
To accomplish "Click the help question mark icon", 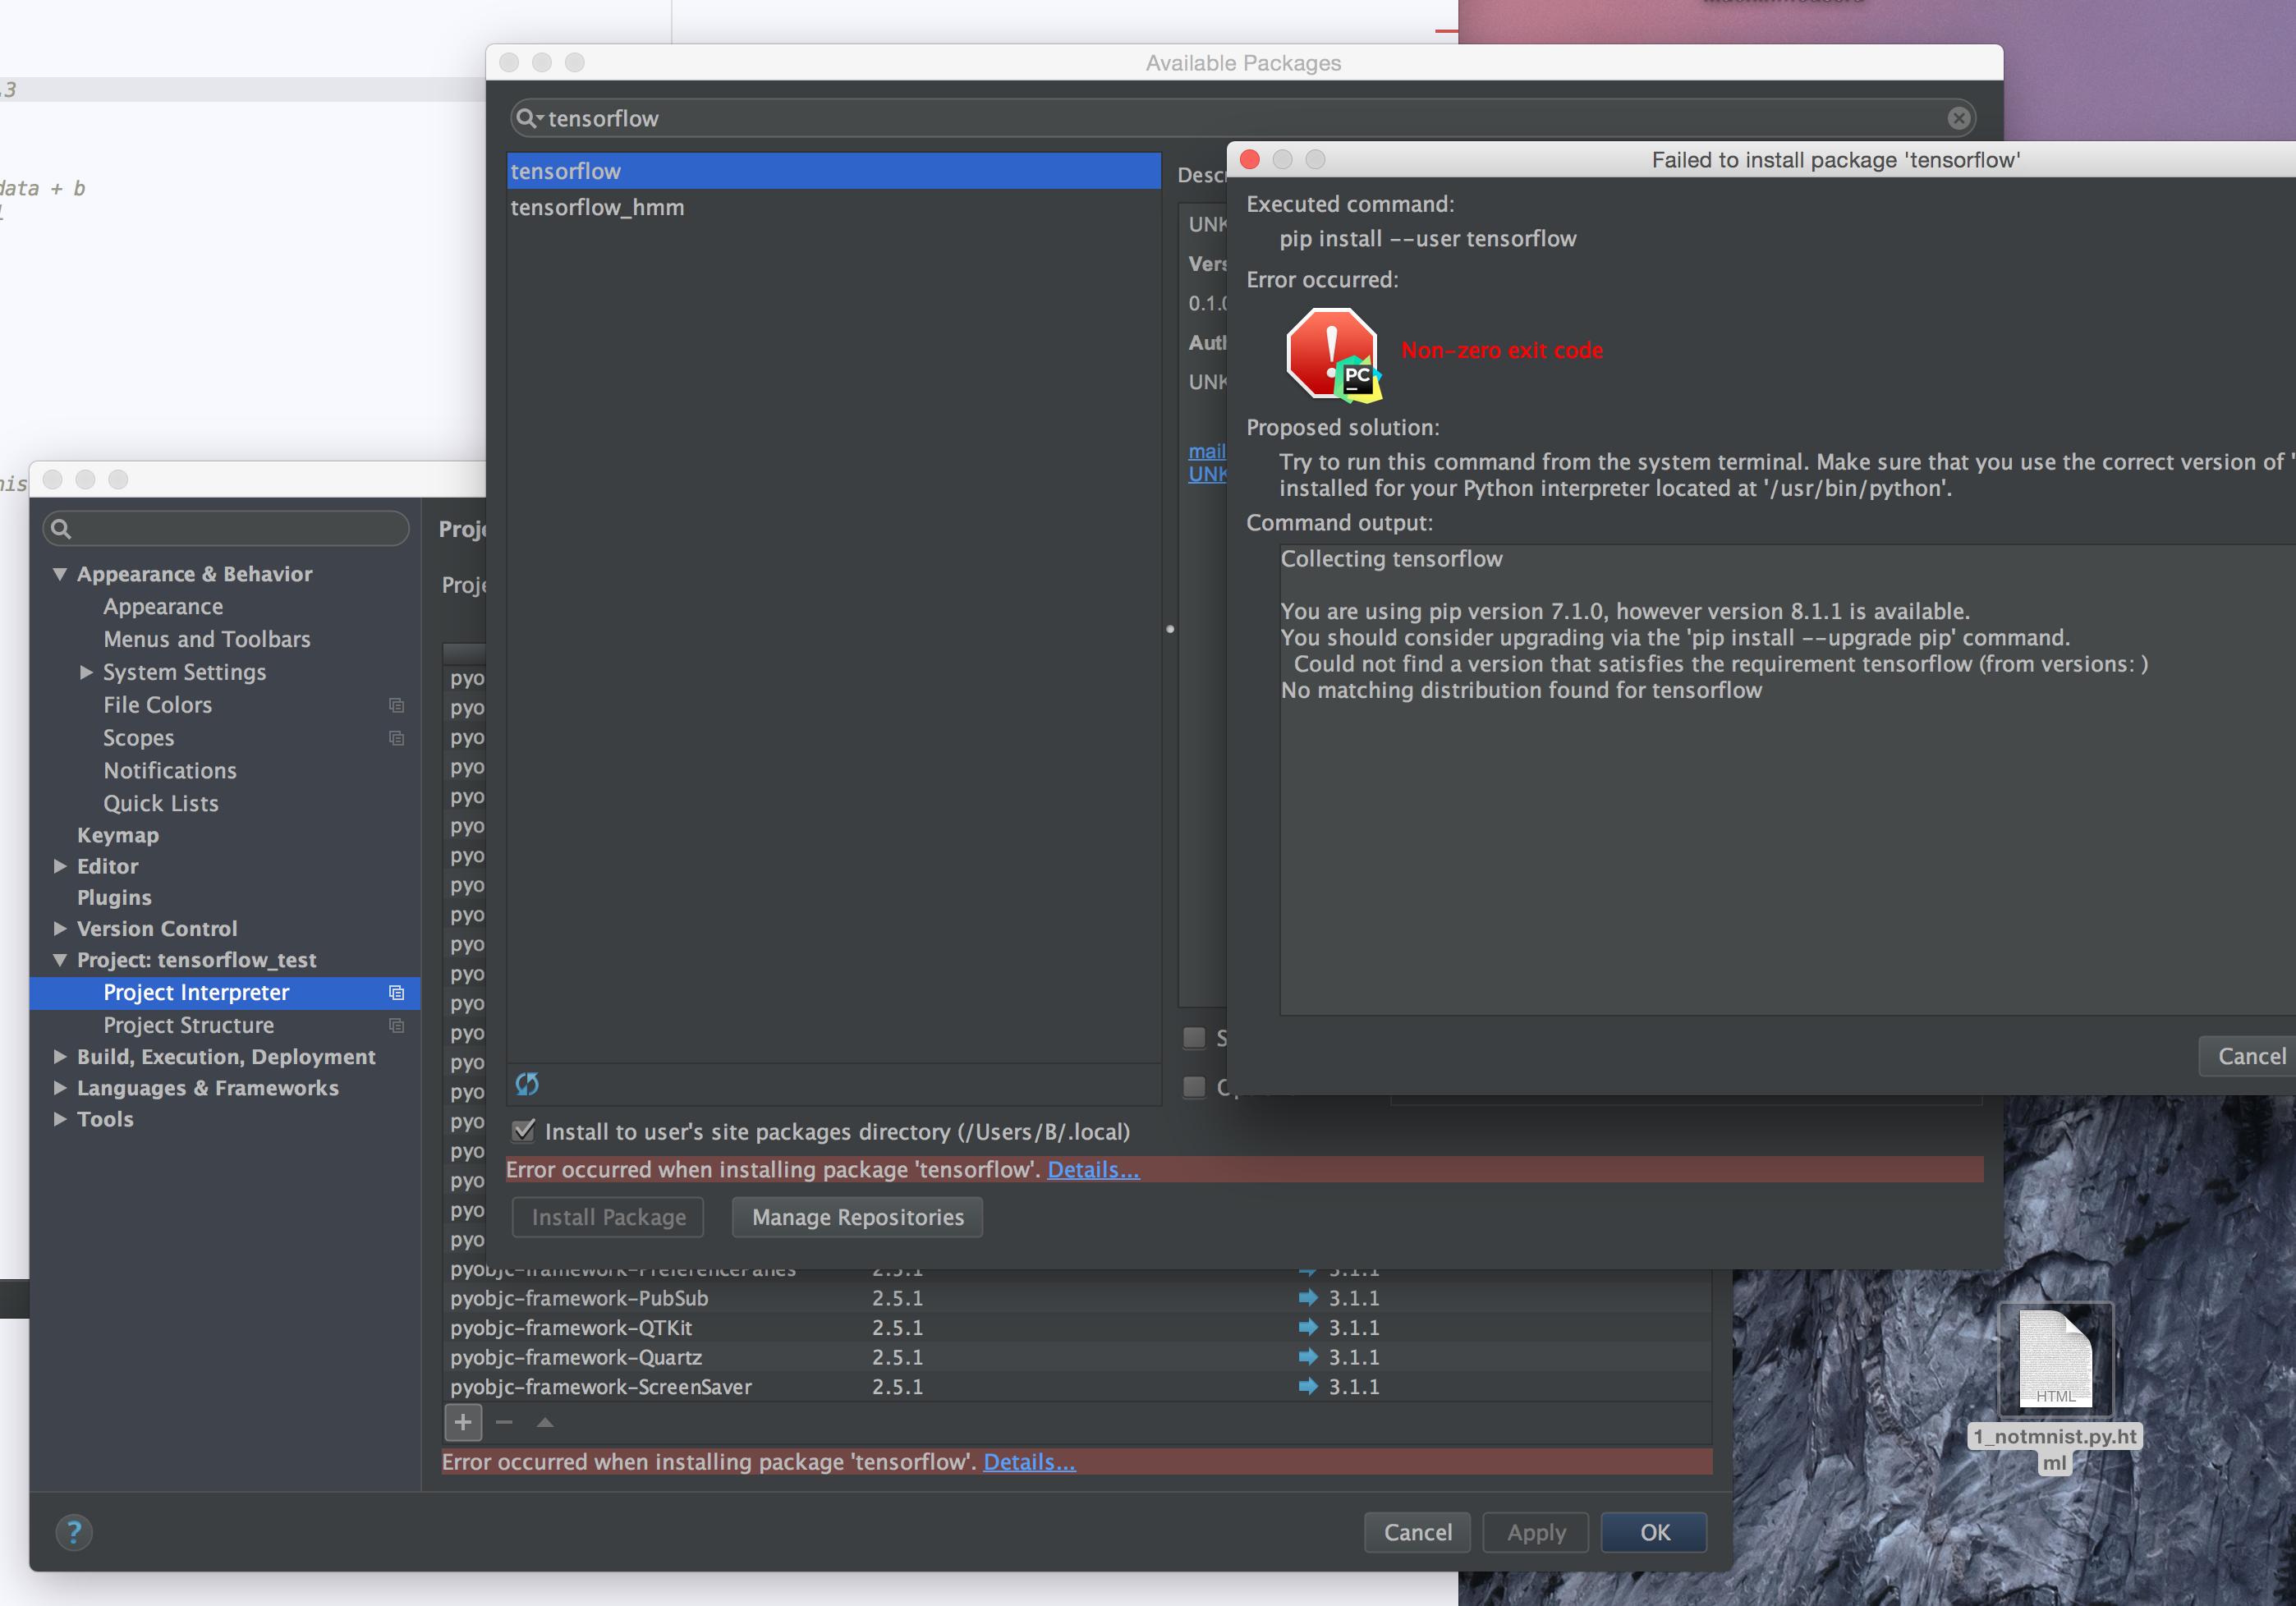I will pyautogui.click(x=73, y=1532).
